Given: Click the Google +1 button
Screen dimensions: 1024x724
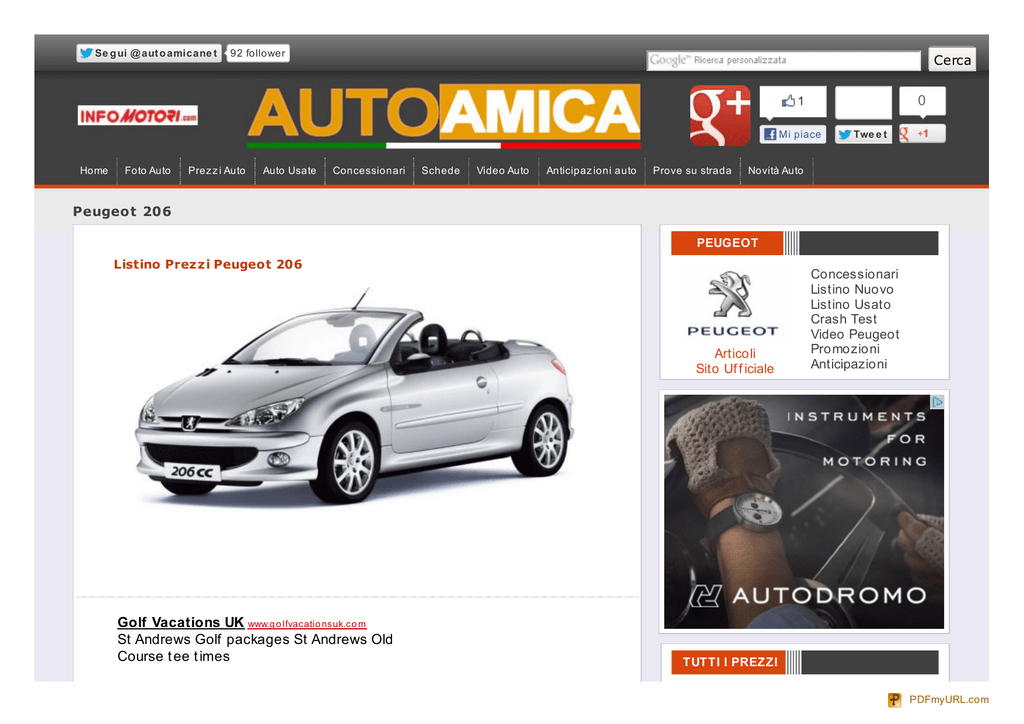Looking at the screenshot, I should [921, 133].
